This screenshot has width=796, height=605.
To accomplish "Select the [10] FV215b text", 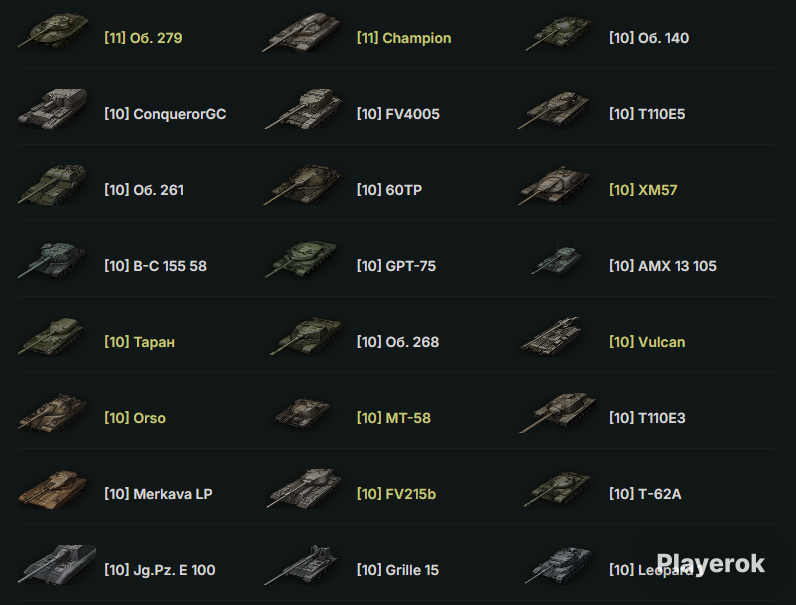I will (396, 494).
